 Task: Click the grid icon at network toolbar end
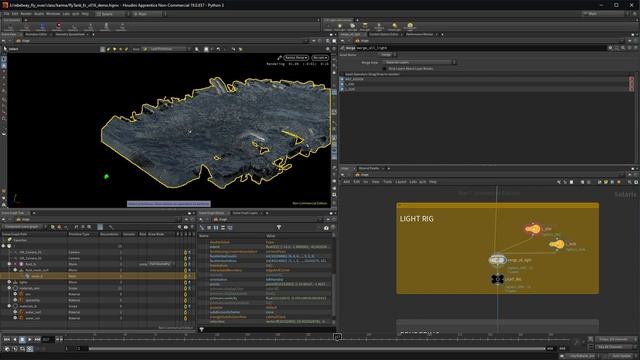pos(636,182)
